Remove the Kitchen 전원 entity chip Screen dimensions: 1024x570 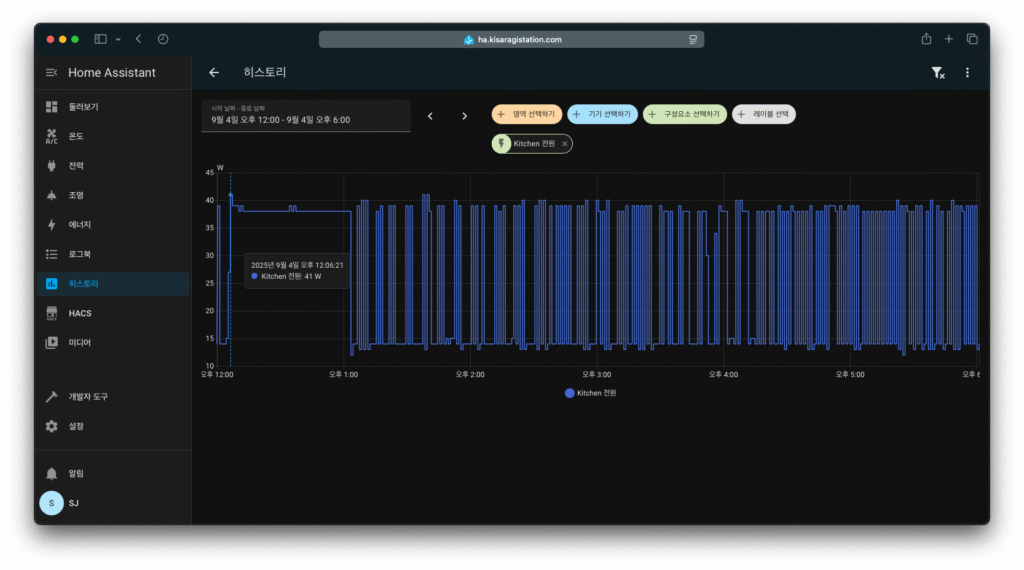point(565,144)
